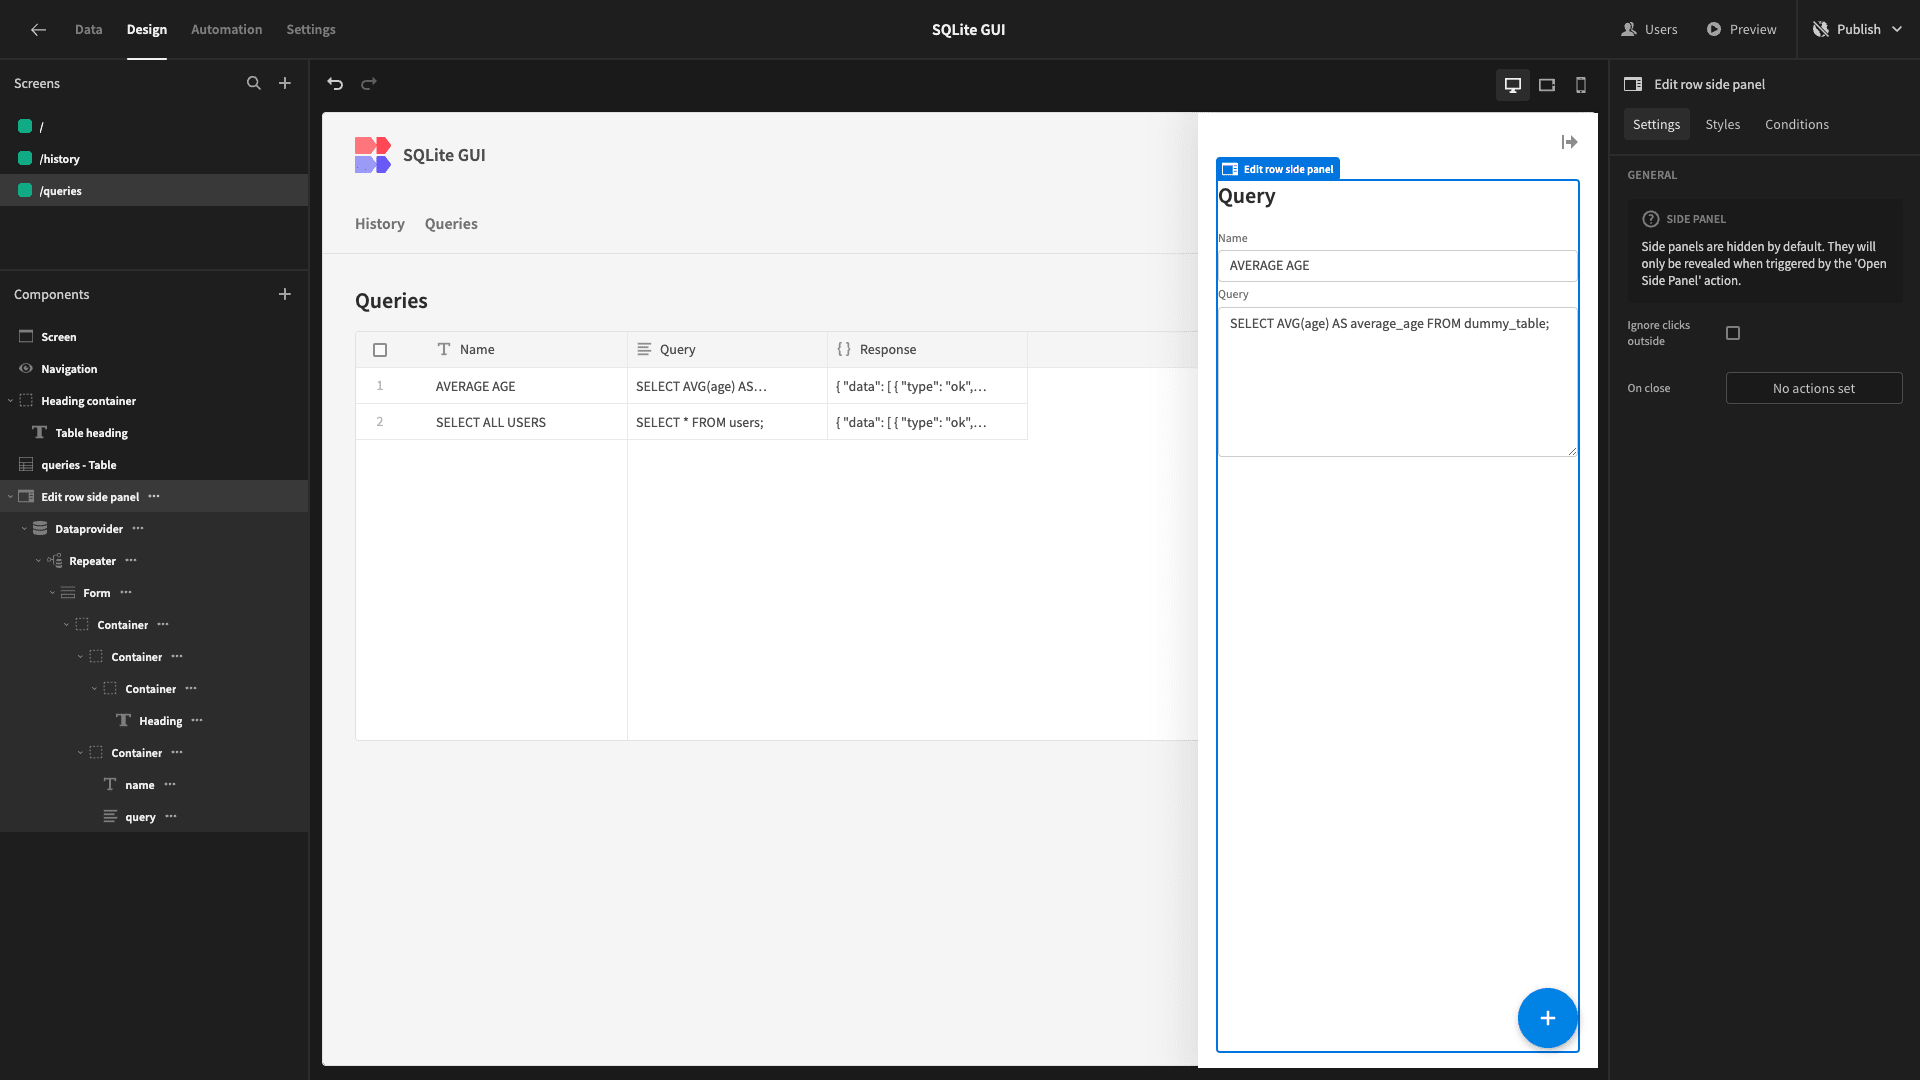Screen dimensions: 1920x1080
Task: Open the Styles tab
Action: 1722,124
